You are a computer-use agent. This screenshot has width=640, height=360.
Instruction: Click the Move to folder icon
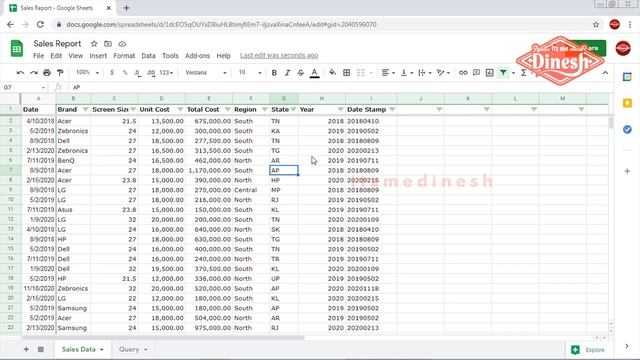[x=108, y=44]
